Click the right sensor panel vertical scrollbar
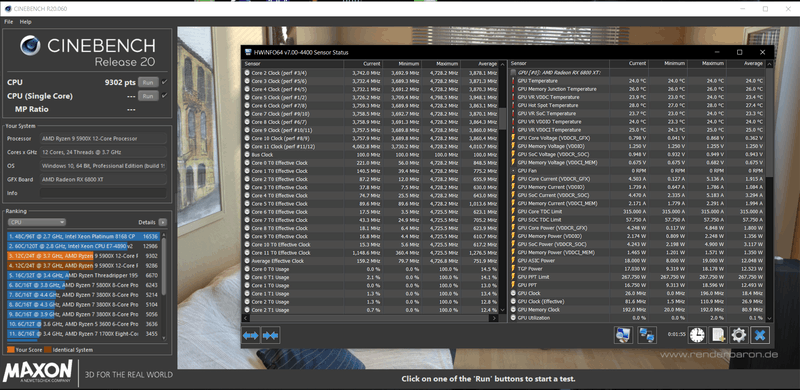Screen dimensions: 800x390 pyautogui.click(x=769, y=191)
